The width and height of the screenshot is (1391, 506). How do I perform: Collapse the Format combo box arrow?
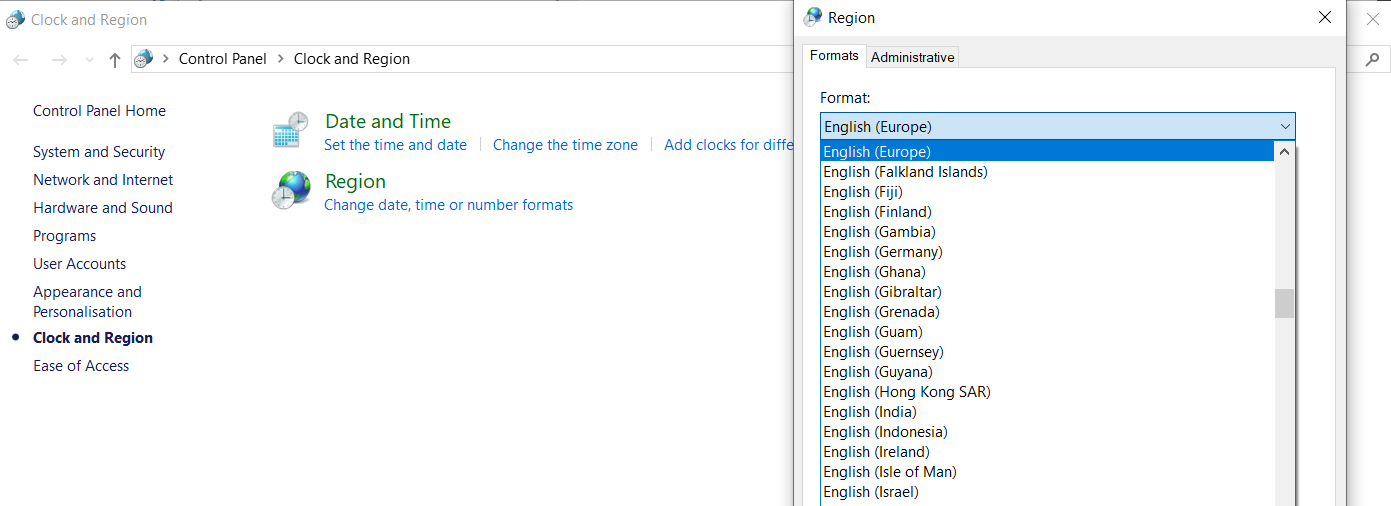pos(1285,127)
